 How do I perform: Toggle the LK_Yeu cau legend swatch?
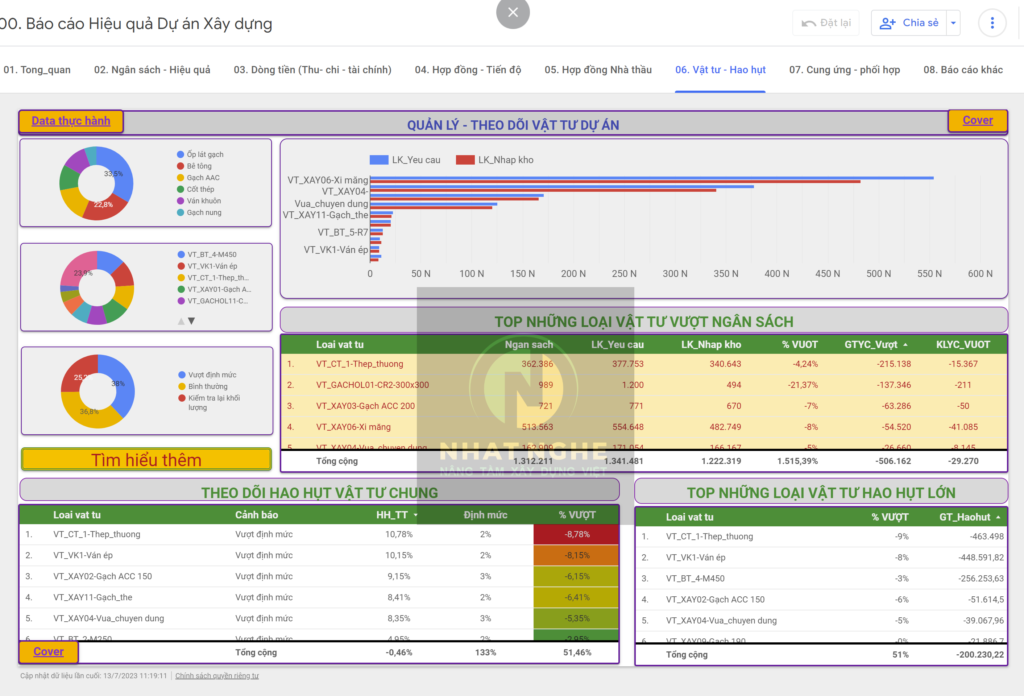click(379, 159)
